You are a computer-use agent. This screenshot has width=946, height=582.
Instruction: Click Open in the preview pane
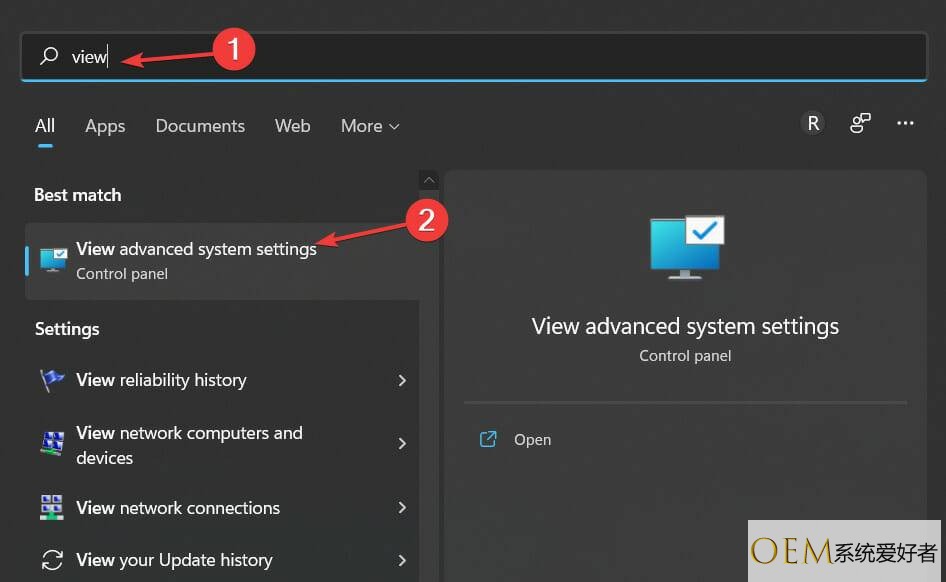point(532,440)
